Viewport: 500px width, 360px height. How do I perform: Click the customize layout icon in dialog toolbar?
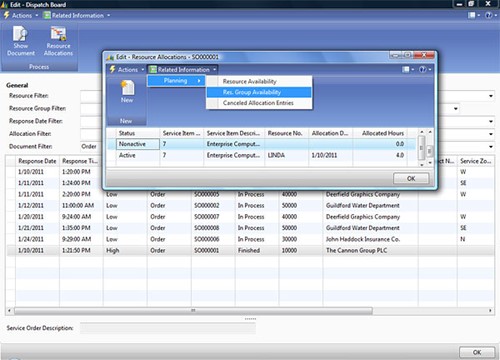(408, 69)
